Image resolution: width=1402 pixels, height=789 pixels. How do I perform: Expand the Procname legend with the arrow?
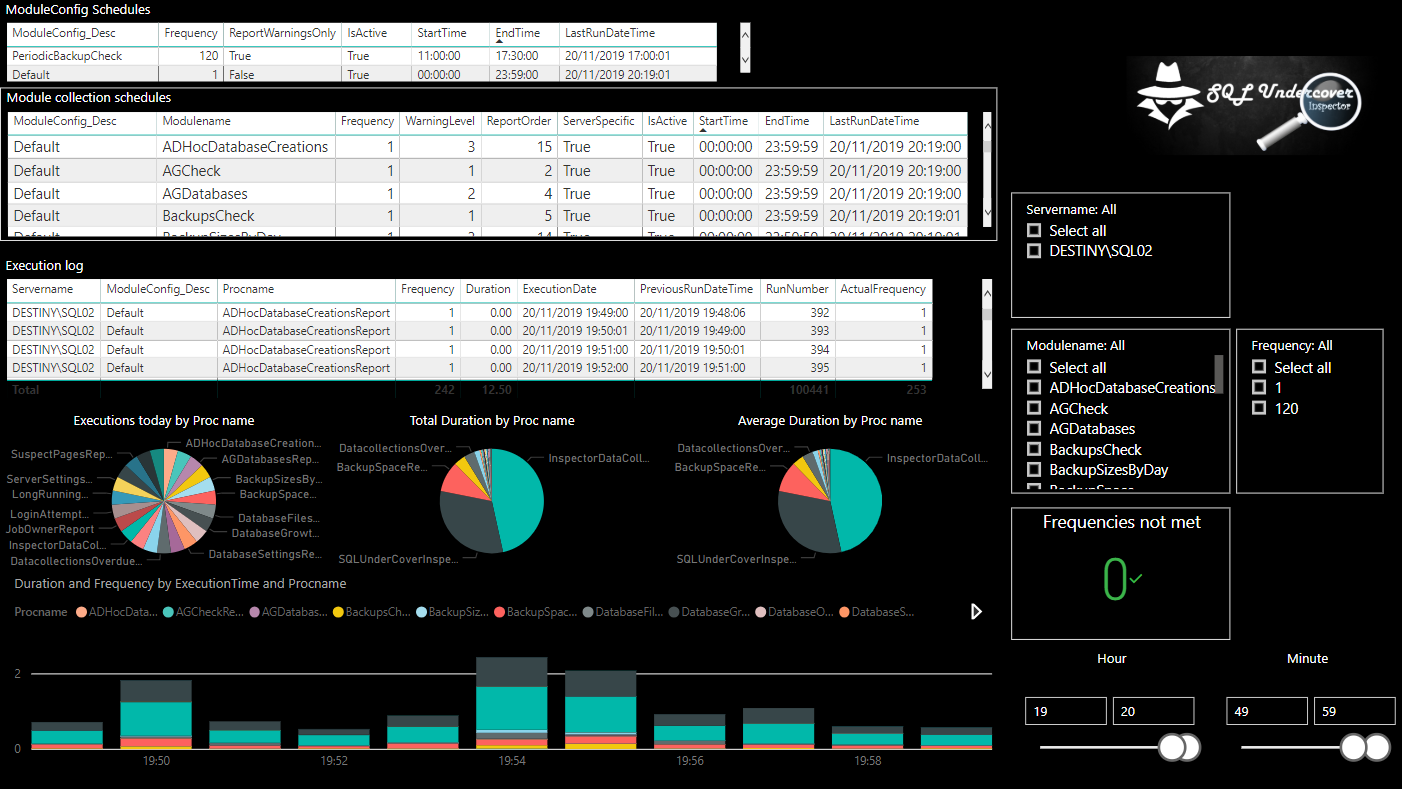[x=975, y=611]
